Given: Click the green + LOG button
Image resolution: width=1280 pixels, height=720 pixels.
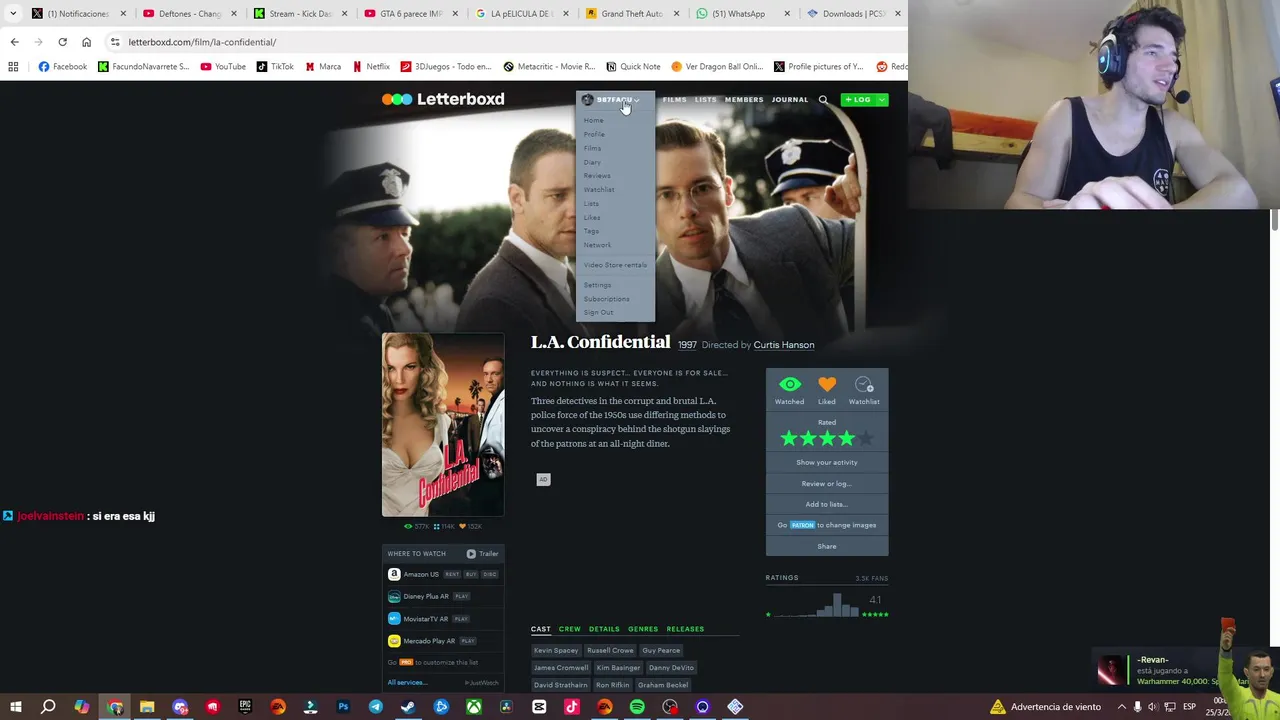Looking at the screenshot, I should click(x=858, y=100).
